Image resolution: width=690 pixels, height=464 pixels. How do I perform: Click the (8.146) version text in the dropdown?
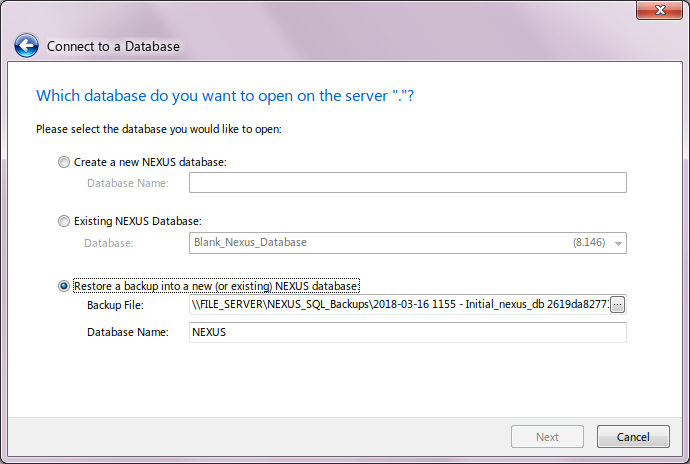[x=588, y=243]
